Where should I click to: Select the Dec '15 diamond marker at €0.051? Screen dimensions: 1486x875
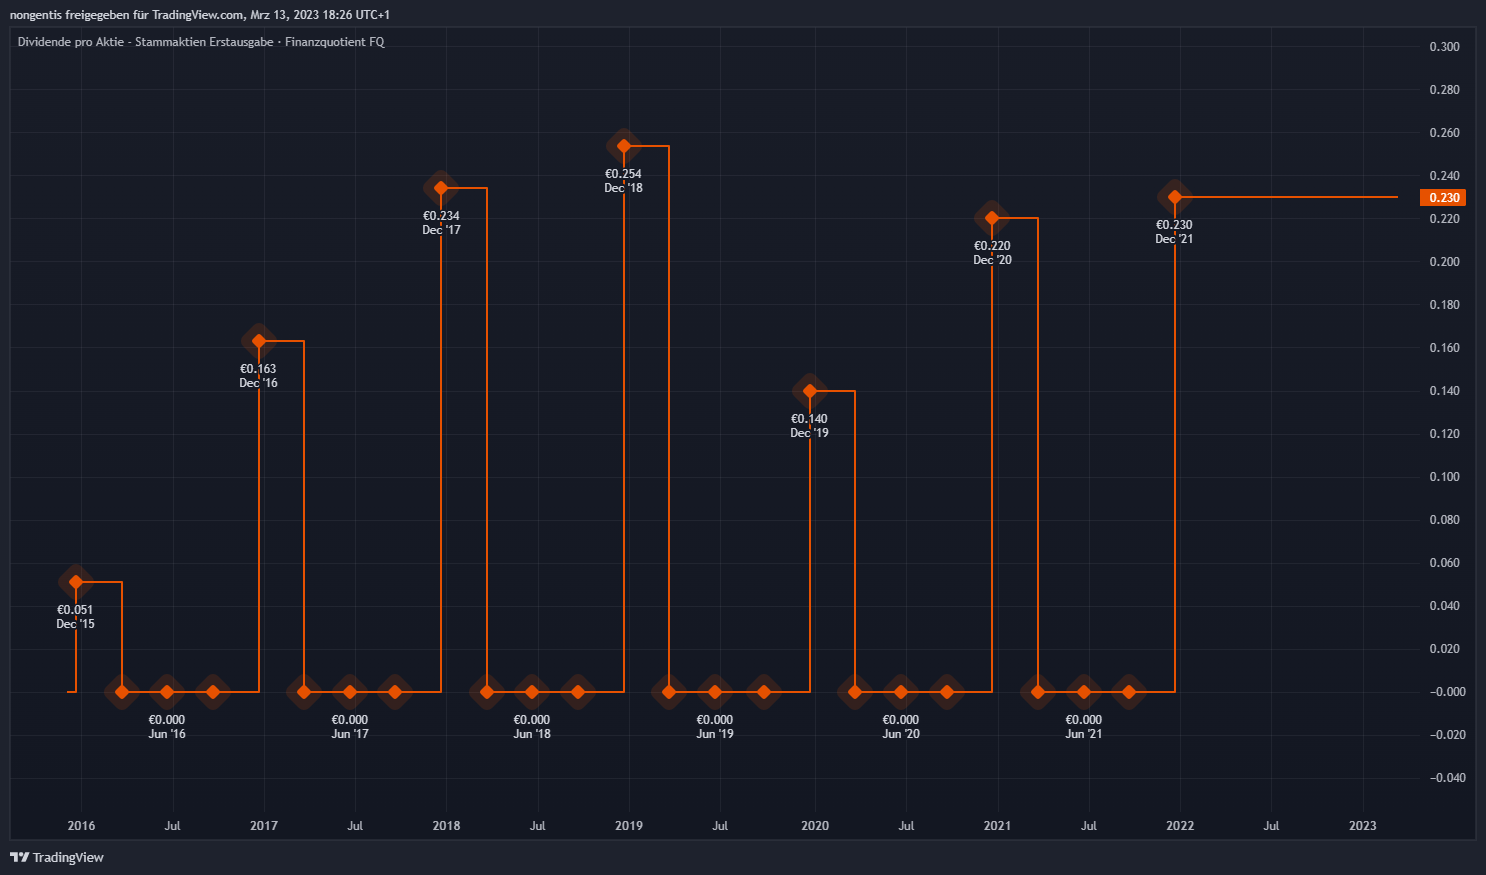[x=76, y=582]
